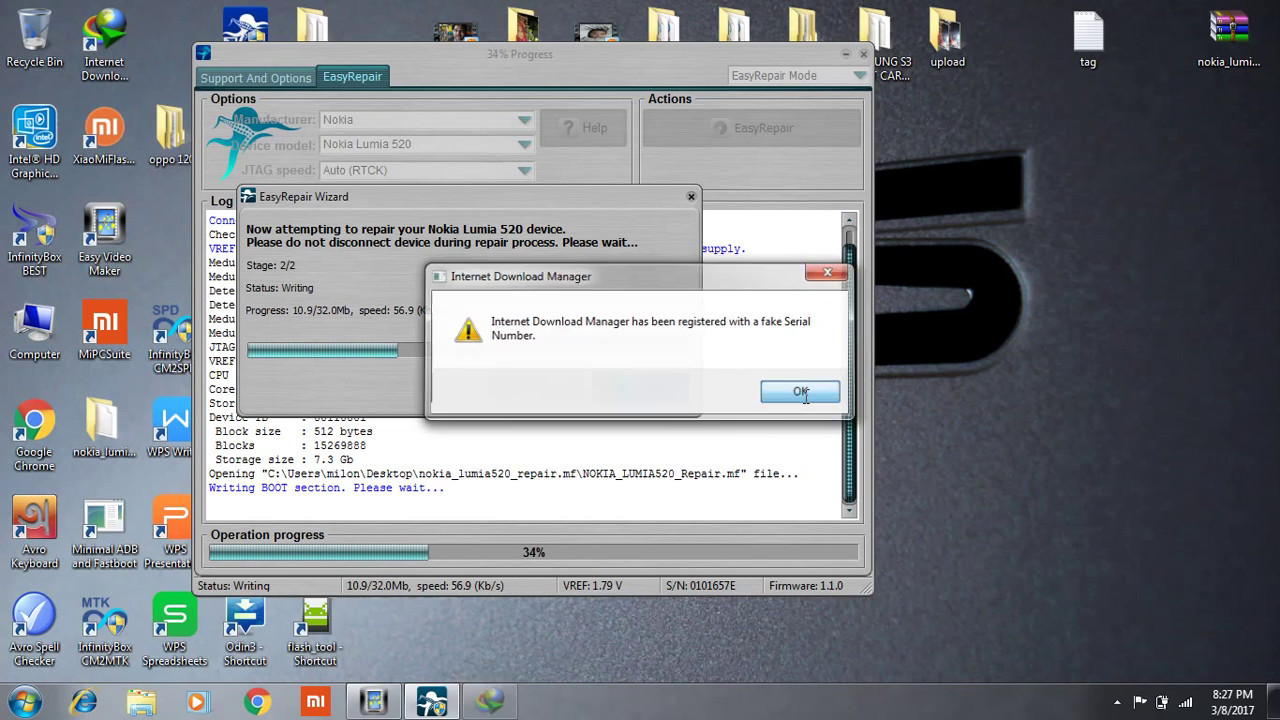
Task: Open WPS Spreadsheets desktop icon
Action: pos(174,630)
